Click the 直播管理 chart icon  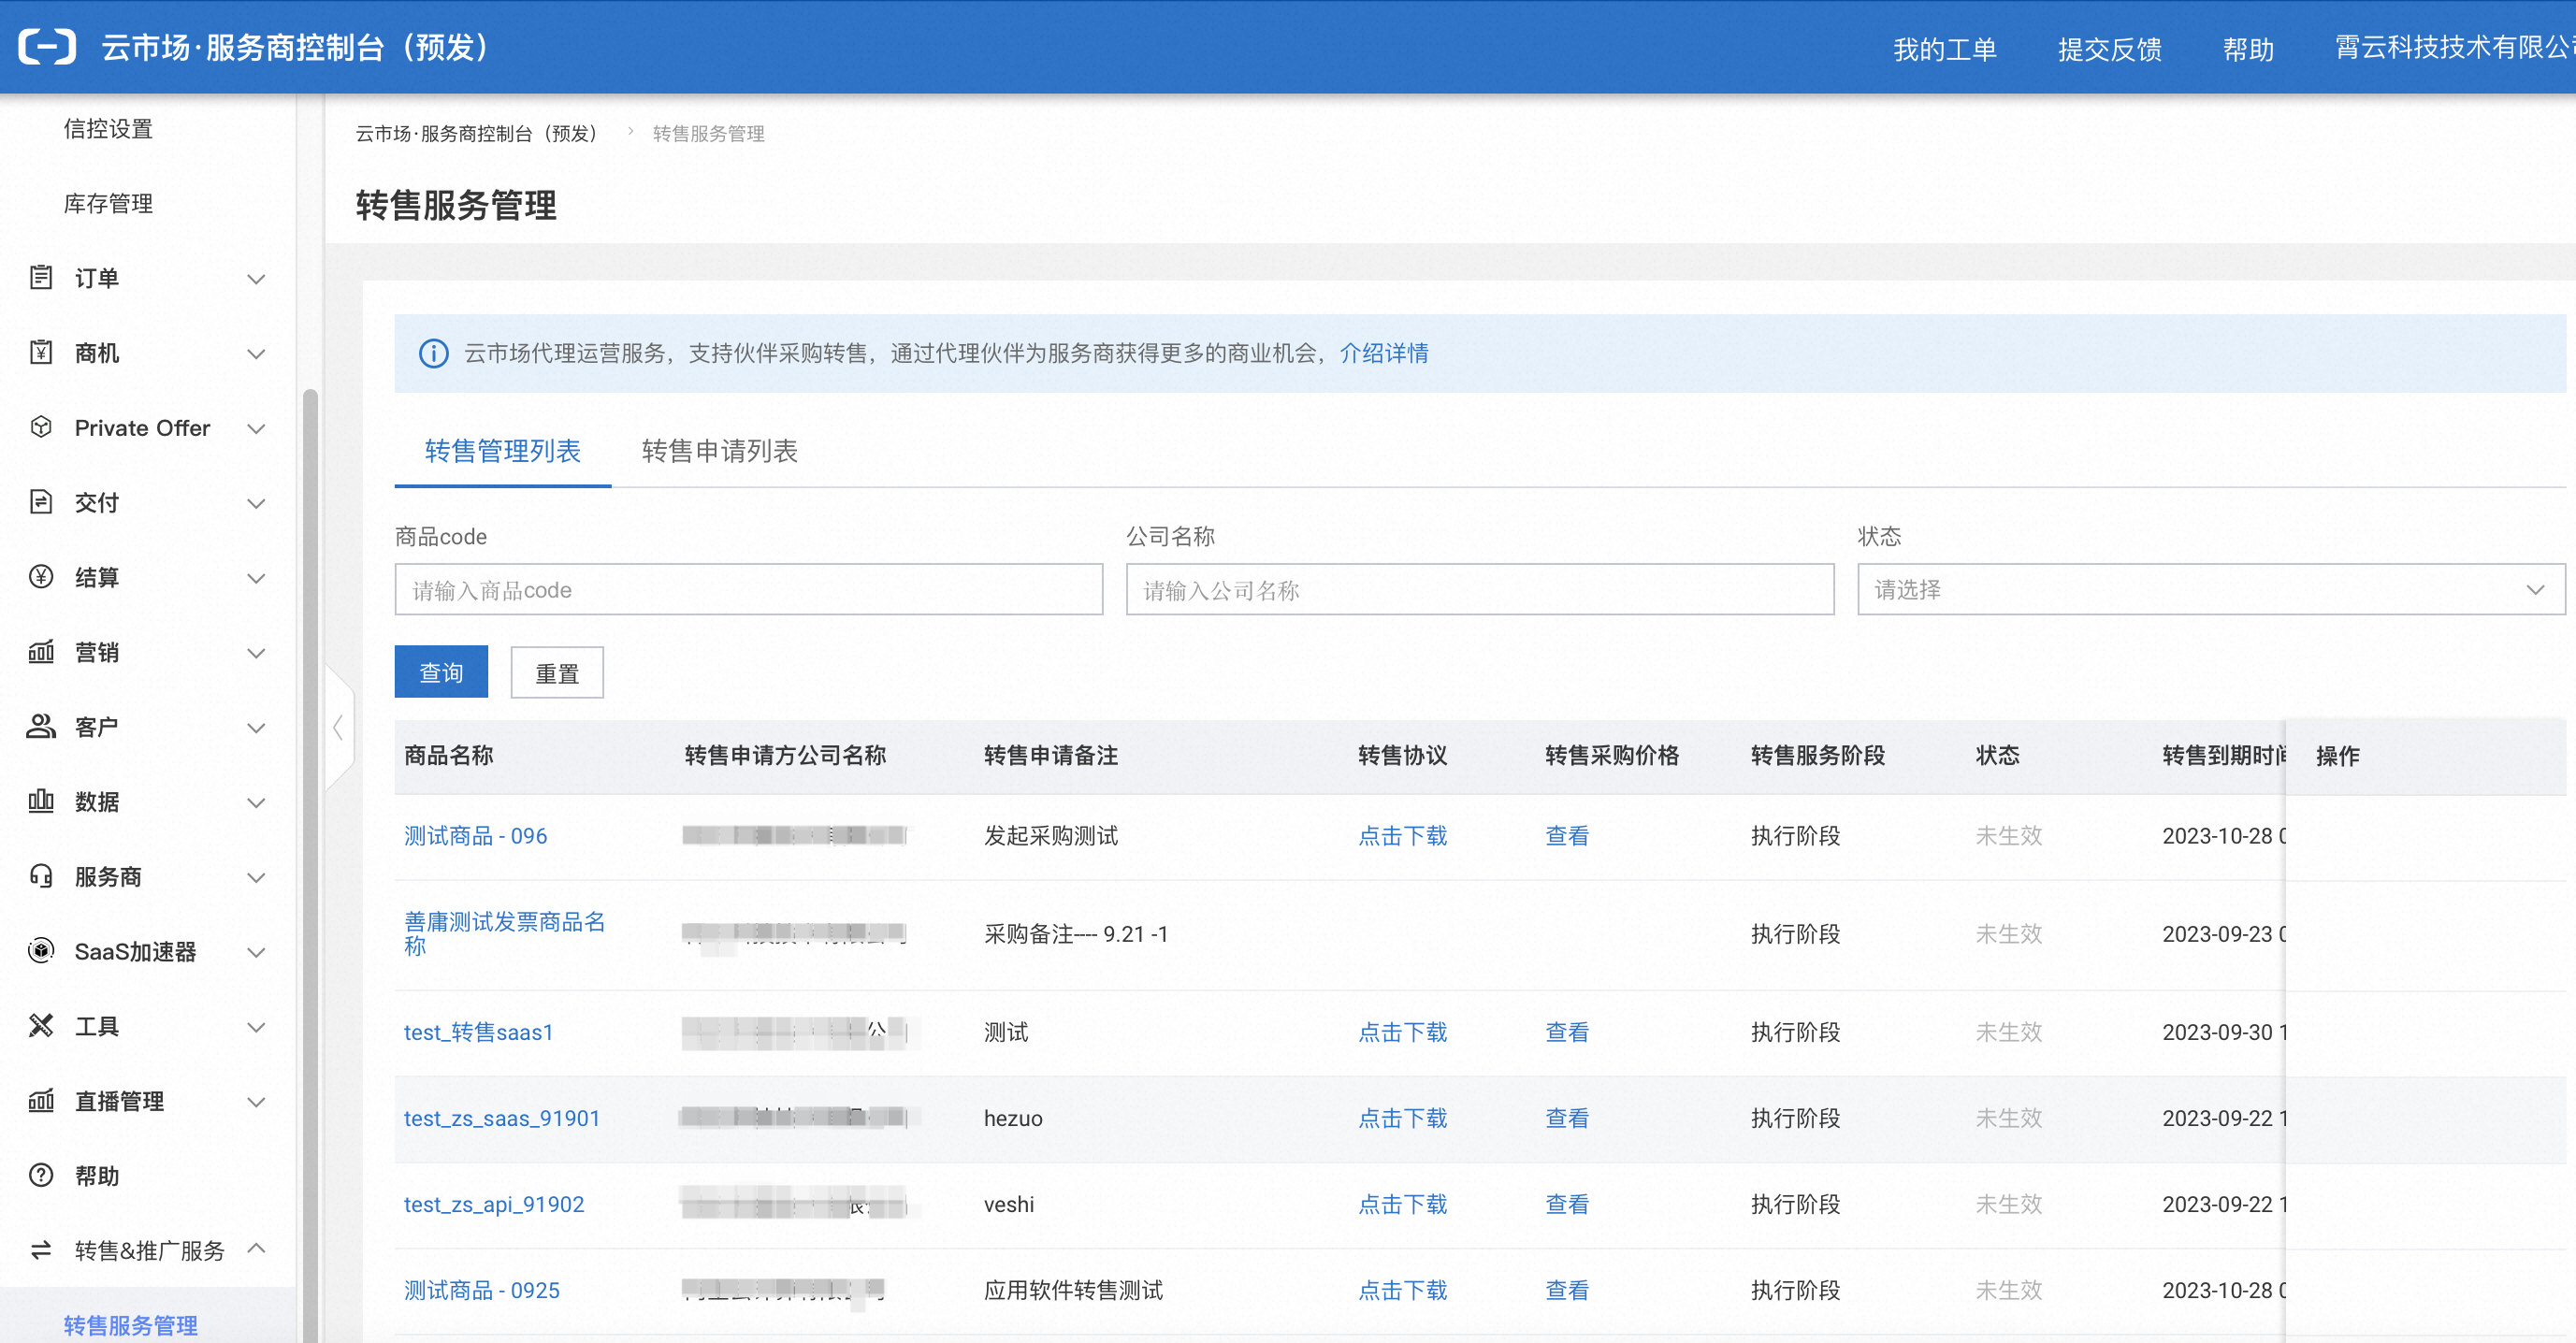[x=41, y=1101]
